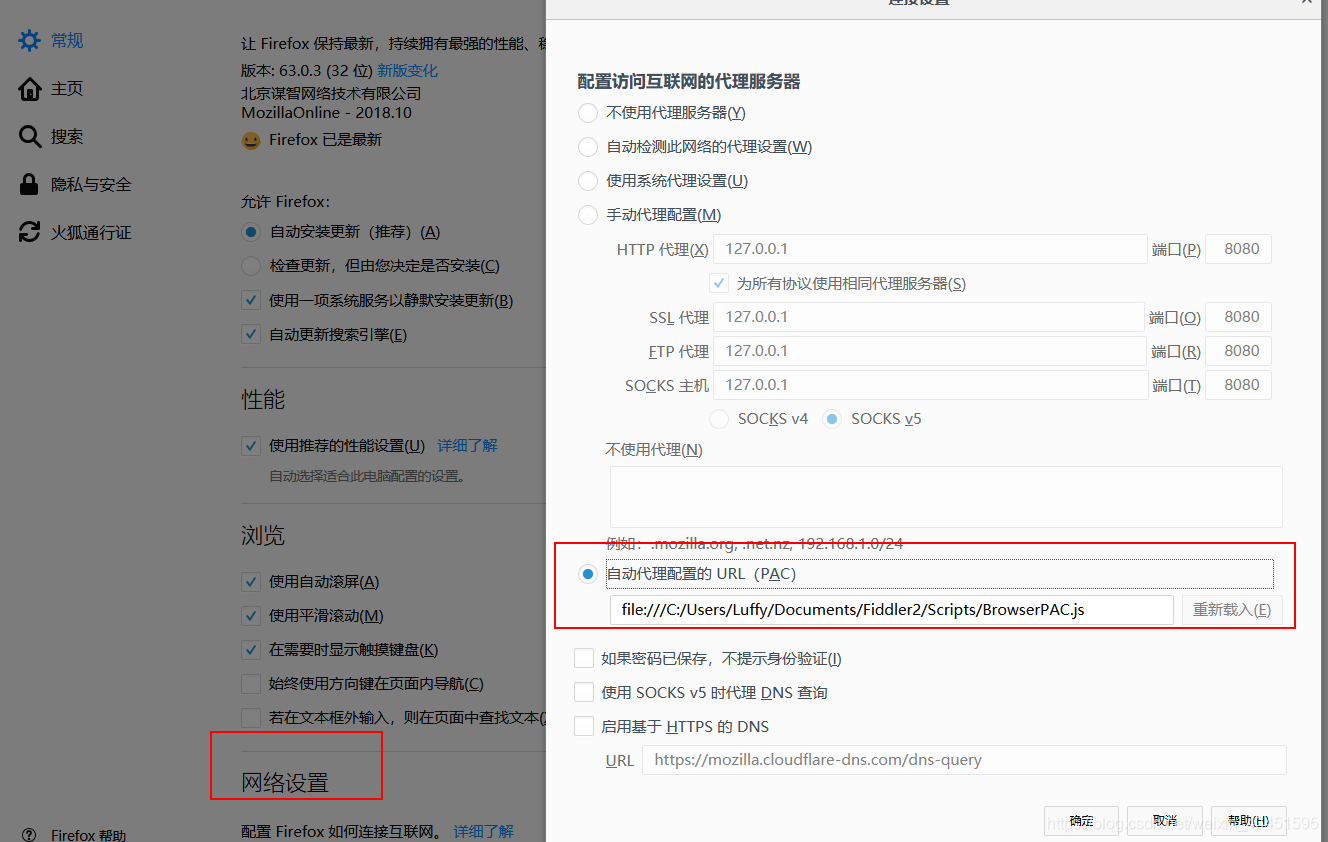
Task: Toggle 始终使用方向键在页面内导航 checkbox
Action: pyautogui.click(x=251, y=684)
